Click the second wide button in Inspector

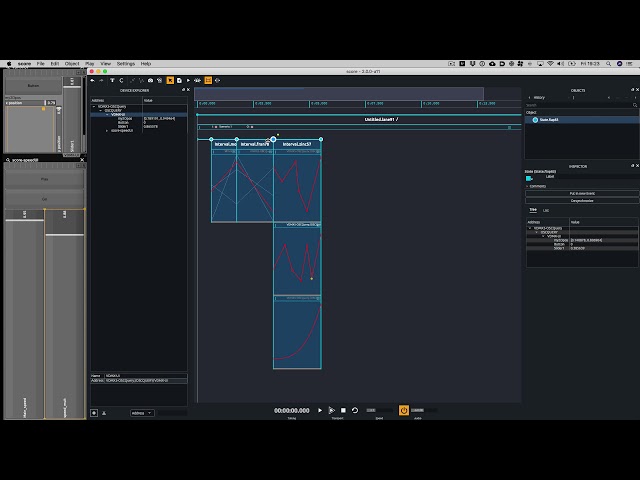tap(582, 201)
